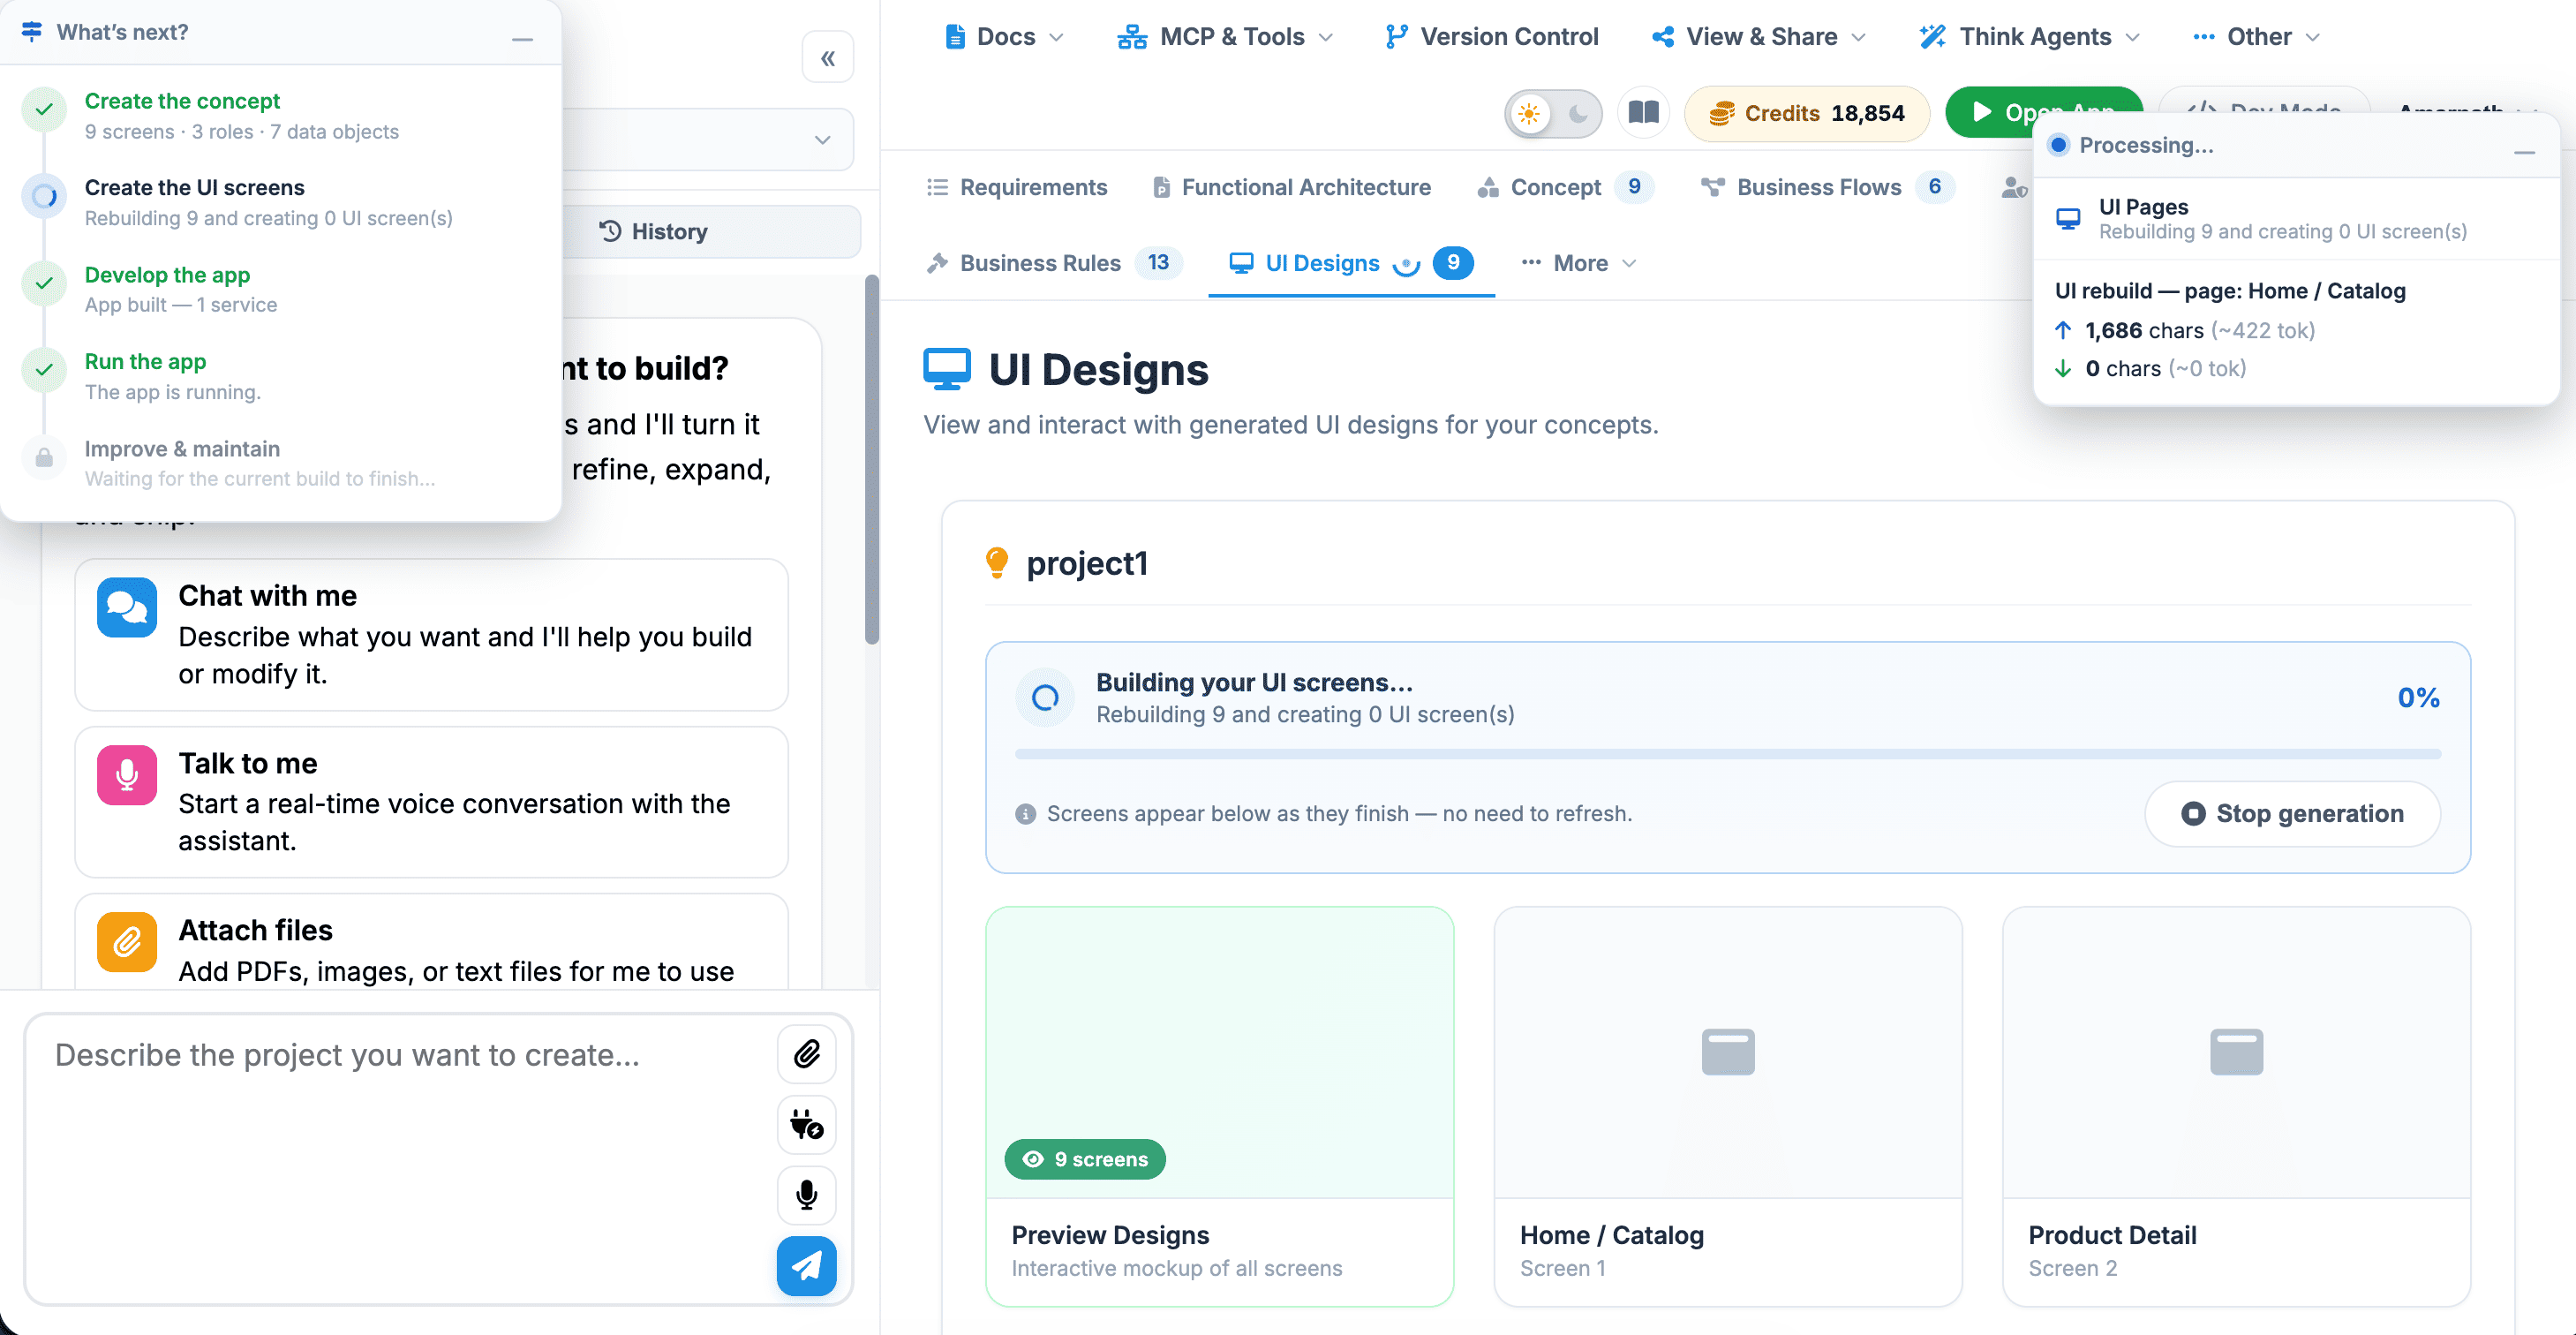Click the microphone icon in chat input
Viewport: 2576px width, 1335px height.
807,1195
